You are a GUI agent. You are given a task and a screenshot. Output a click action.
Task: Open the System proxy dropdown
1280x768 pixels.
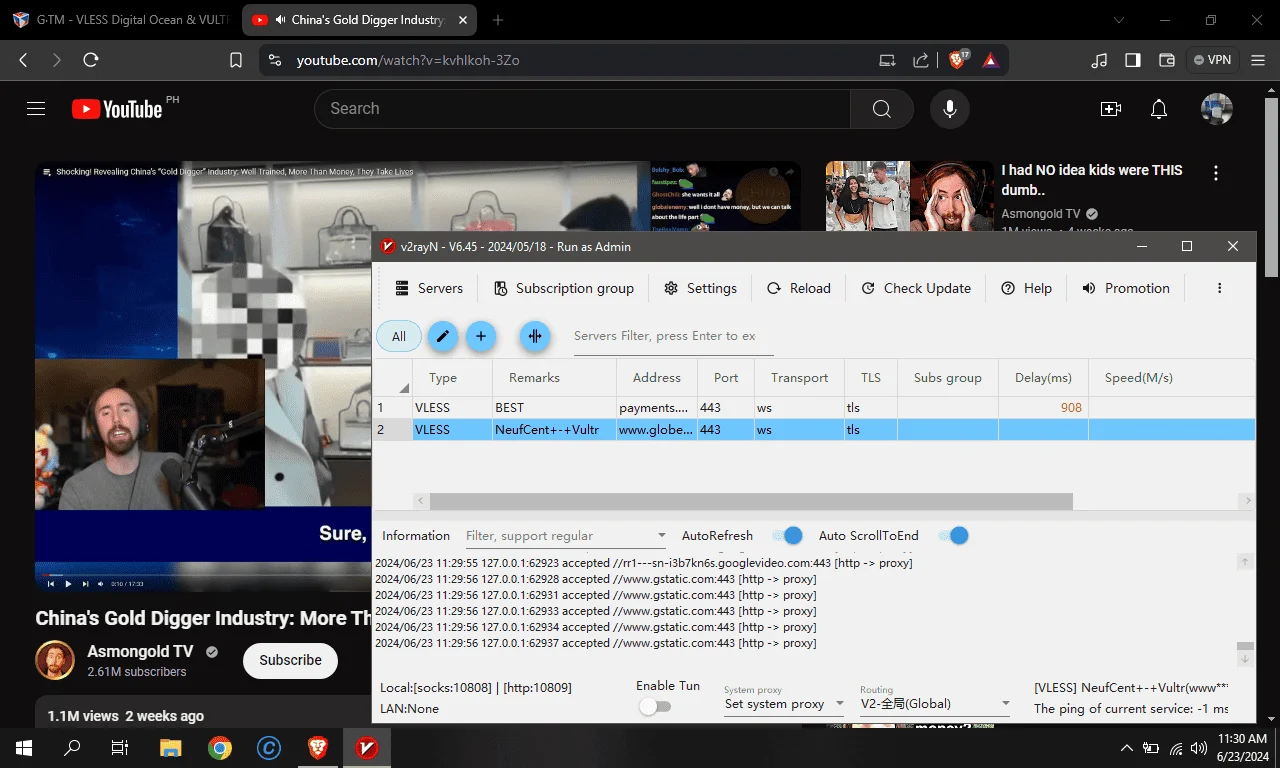click(784, 703)
